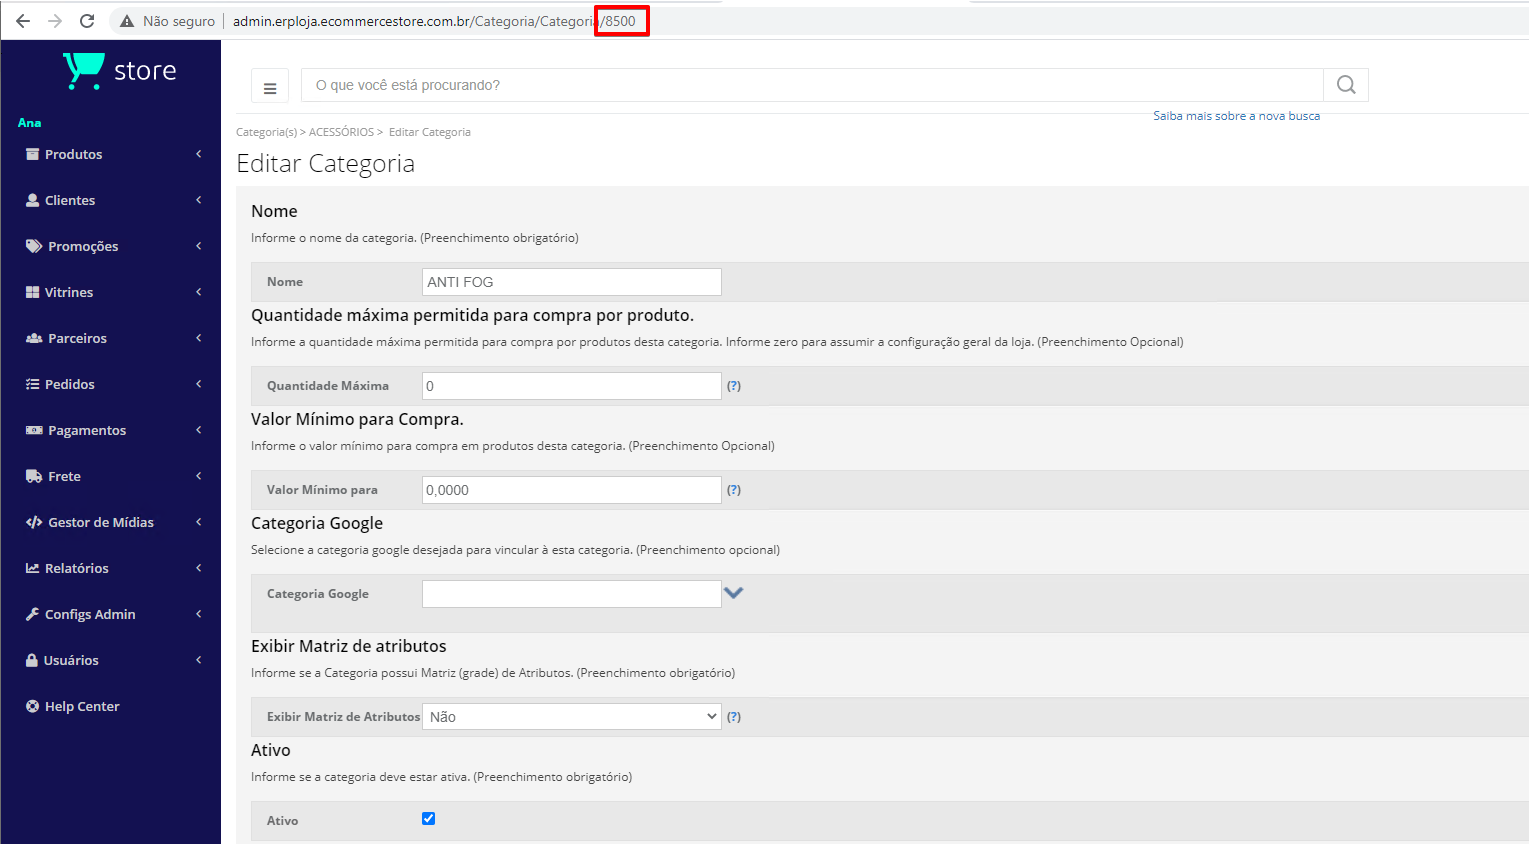Click the Frete truck icon
This screenshot has width=1529, height=844.
pos(34,476)
